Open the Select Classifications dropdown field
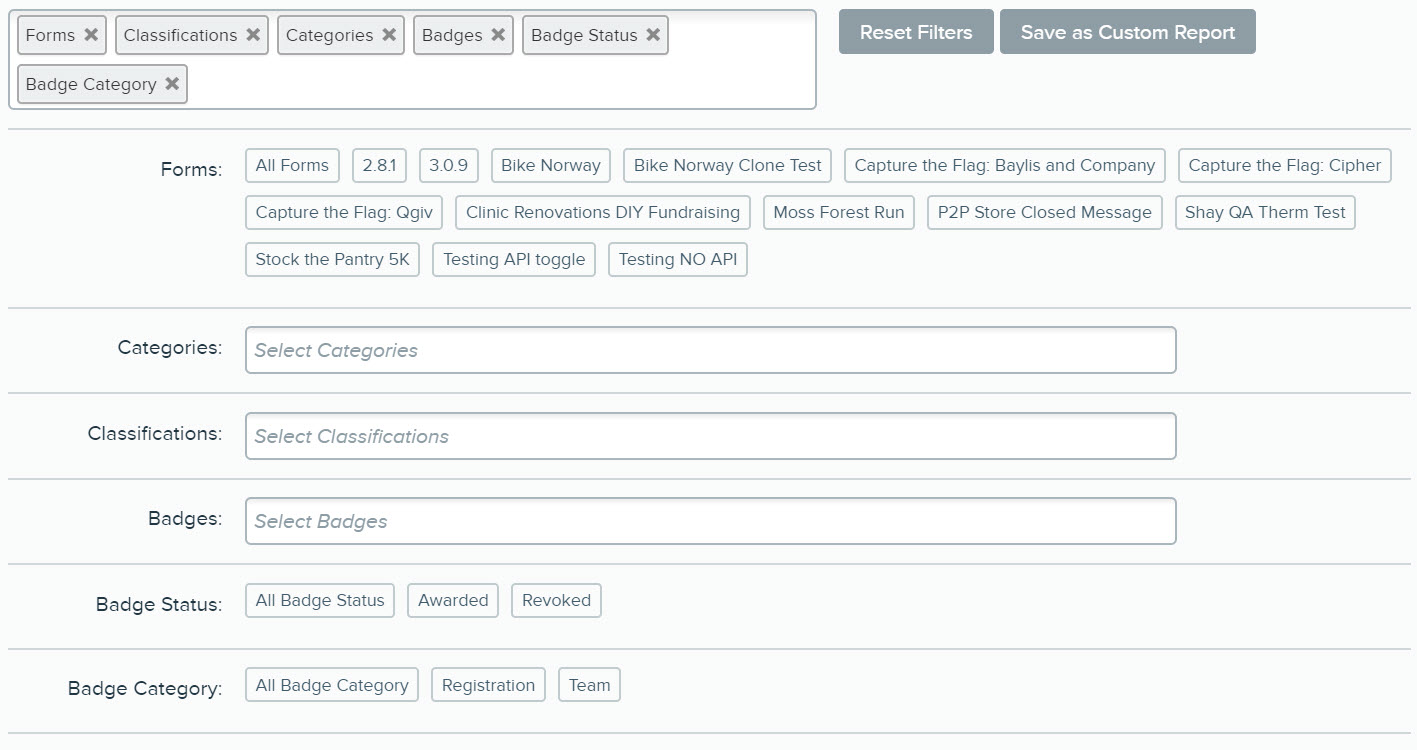This screenshot has height=750, width=1417. (x=711, y=436)
